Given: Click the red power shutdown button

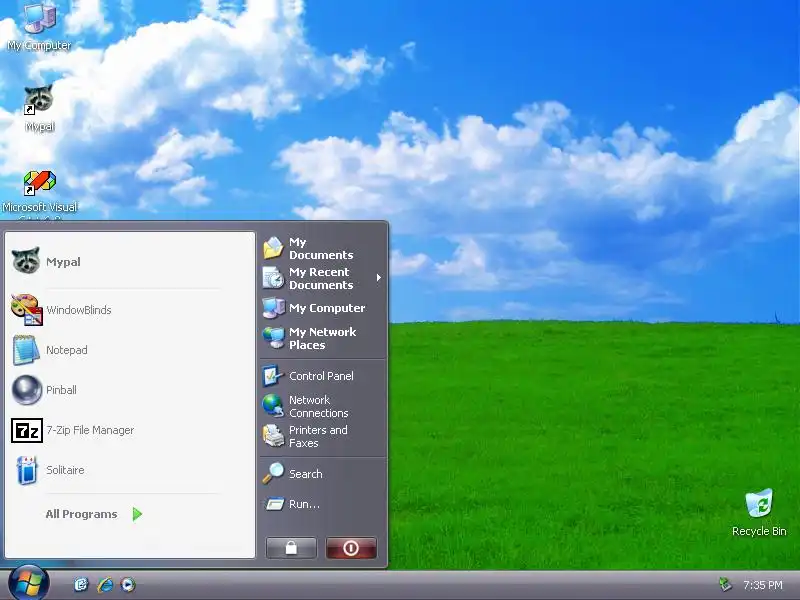Looking at the screenshot, I should click(x=351, y=548).
